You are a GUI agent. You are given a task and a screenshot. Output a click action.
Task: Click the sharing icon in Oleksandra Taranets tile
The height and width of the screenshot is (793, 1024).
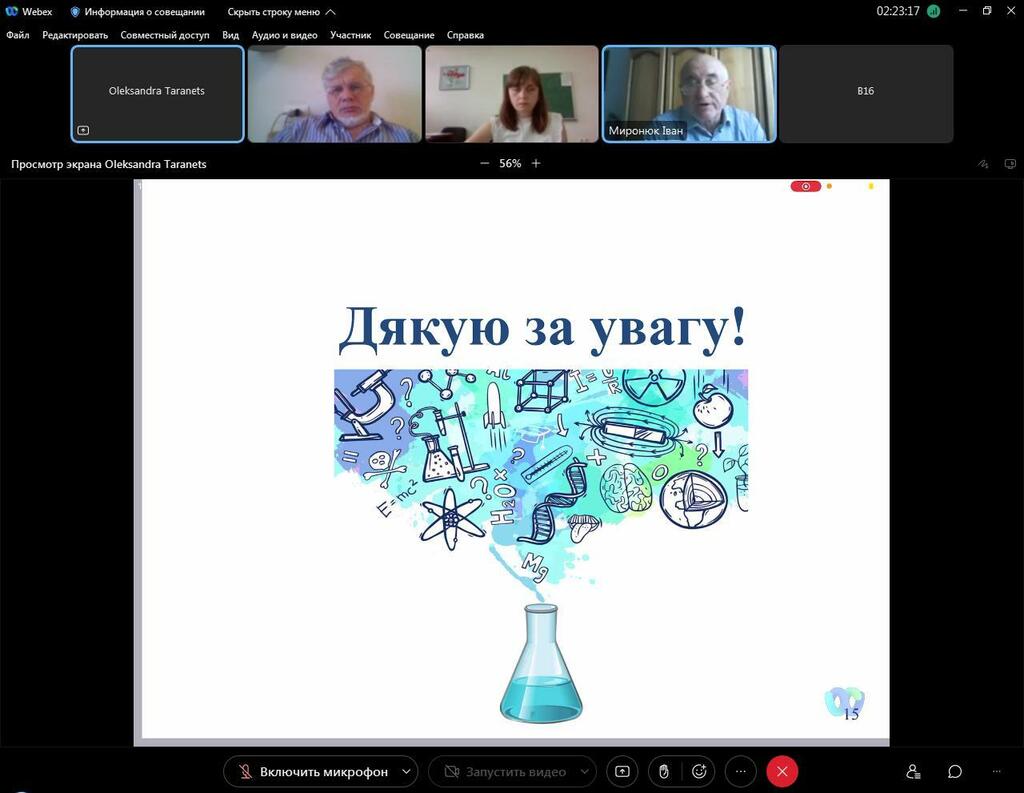83,131
